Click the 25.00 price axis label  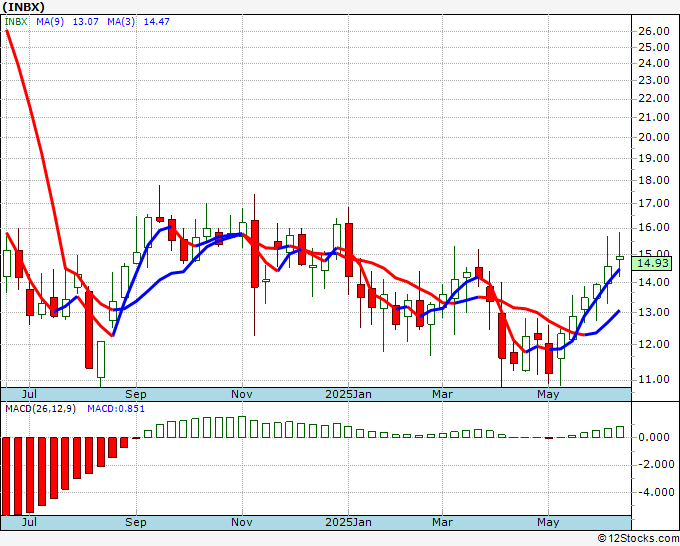(654, 47)
